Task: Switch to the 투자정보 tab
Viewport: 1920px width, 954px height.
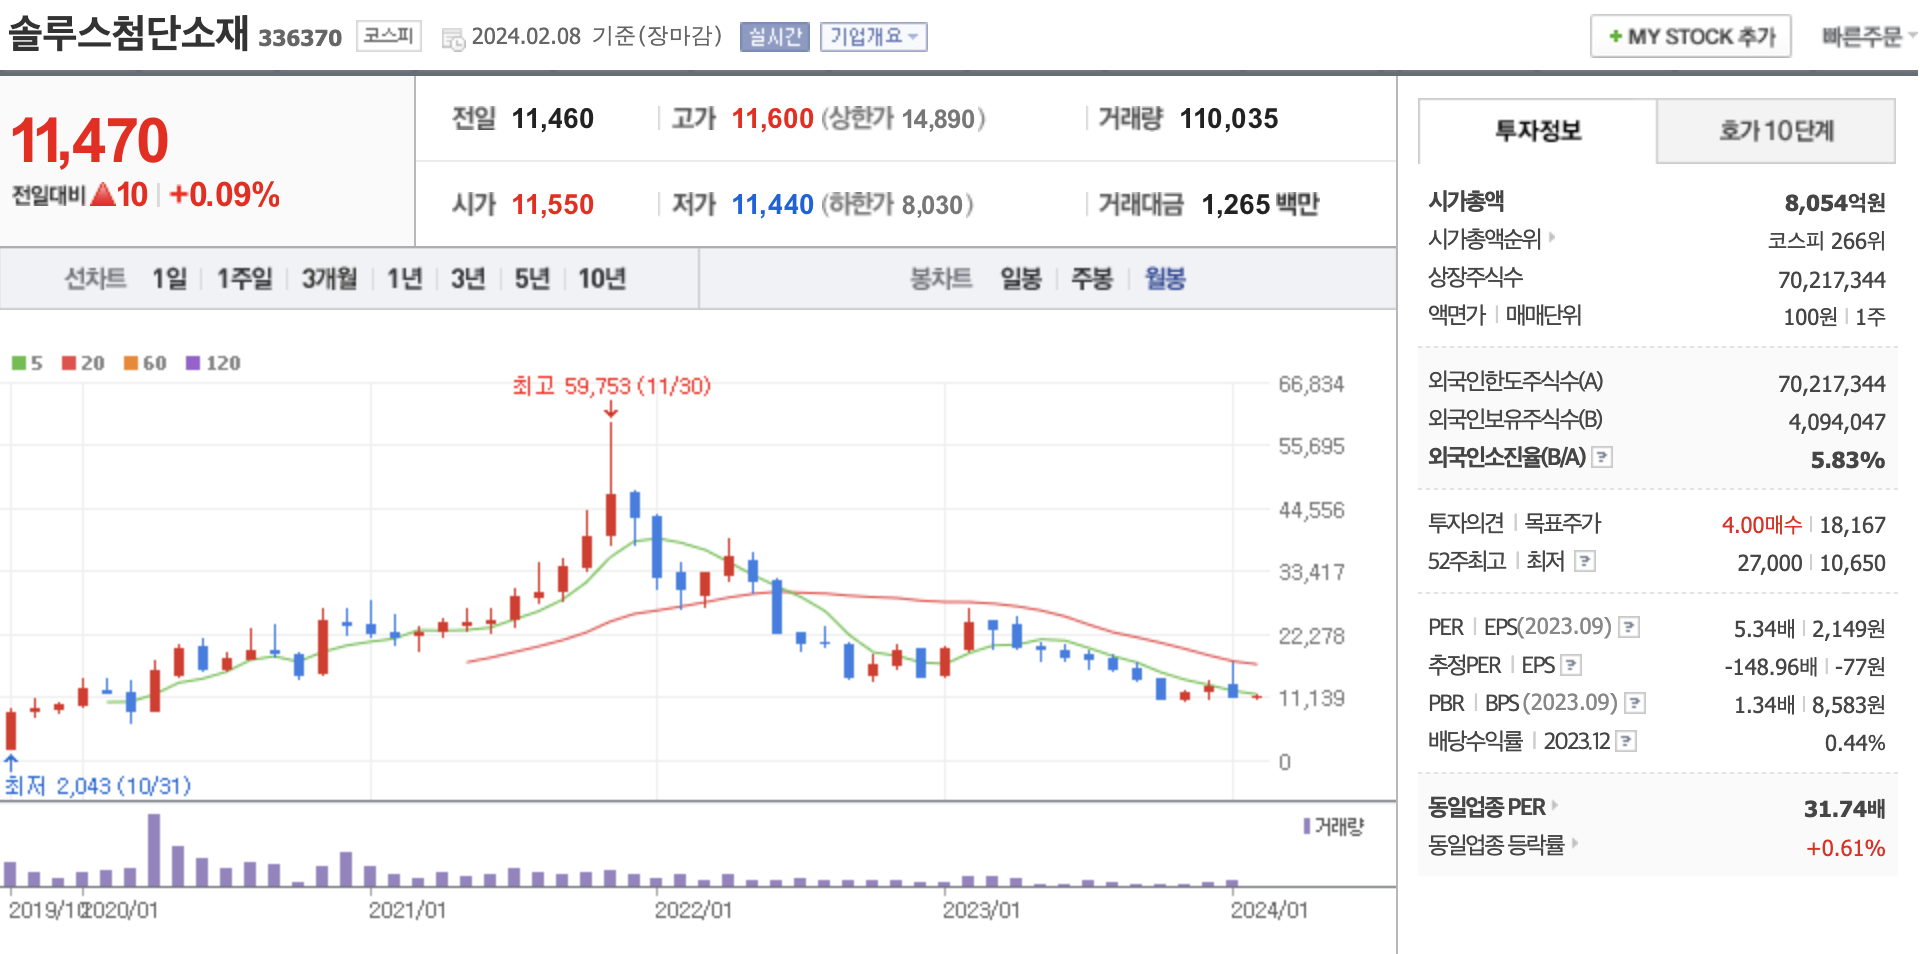Action: 1538,131
